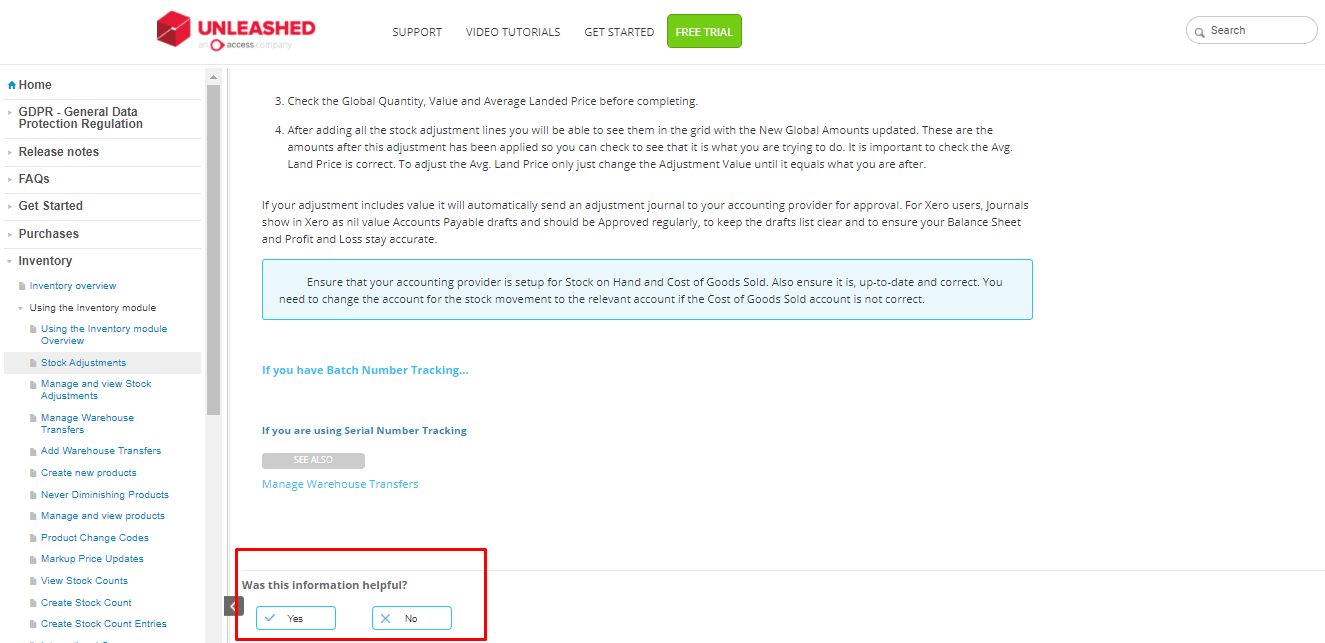The height and width of the screenshot is (643, 1325).
Task: Click page icon beside Create new products
Action: [x=33, y=473]
